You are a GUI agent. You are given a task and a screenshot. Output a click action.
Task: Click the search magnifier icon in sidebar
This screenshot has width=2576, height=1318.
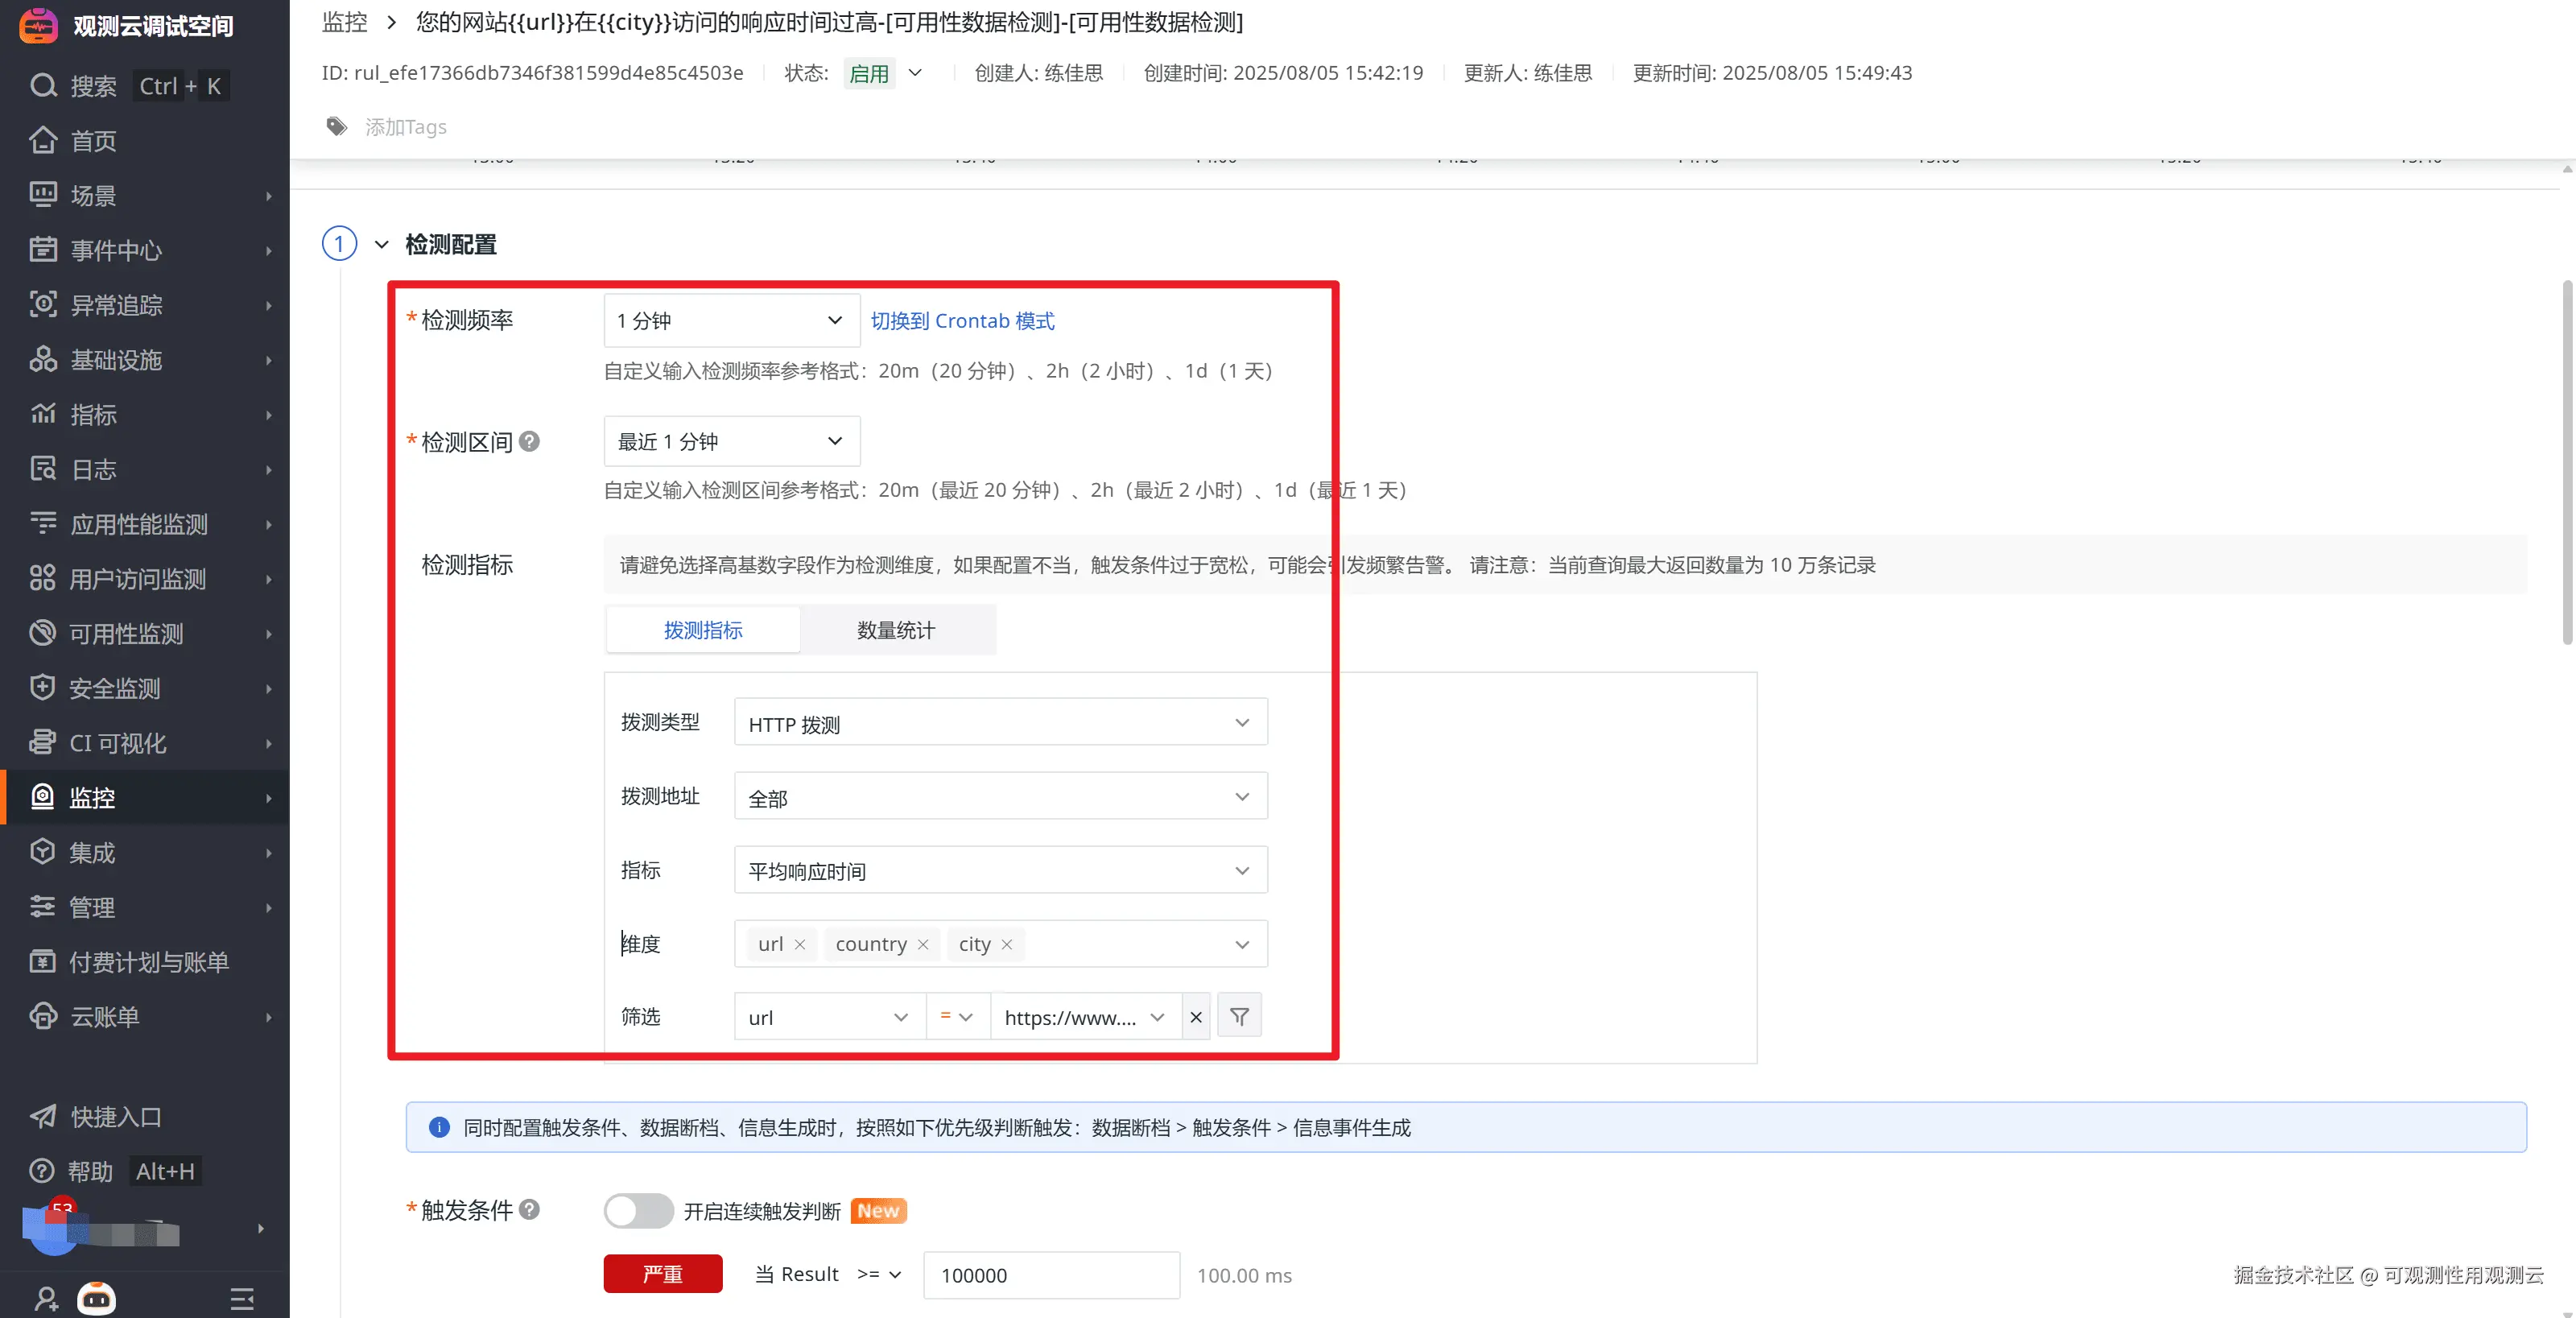pos(43,86)
